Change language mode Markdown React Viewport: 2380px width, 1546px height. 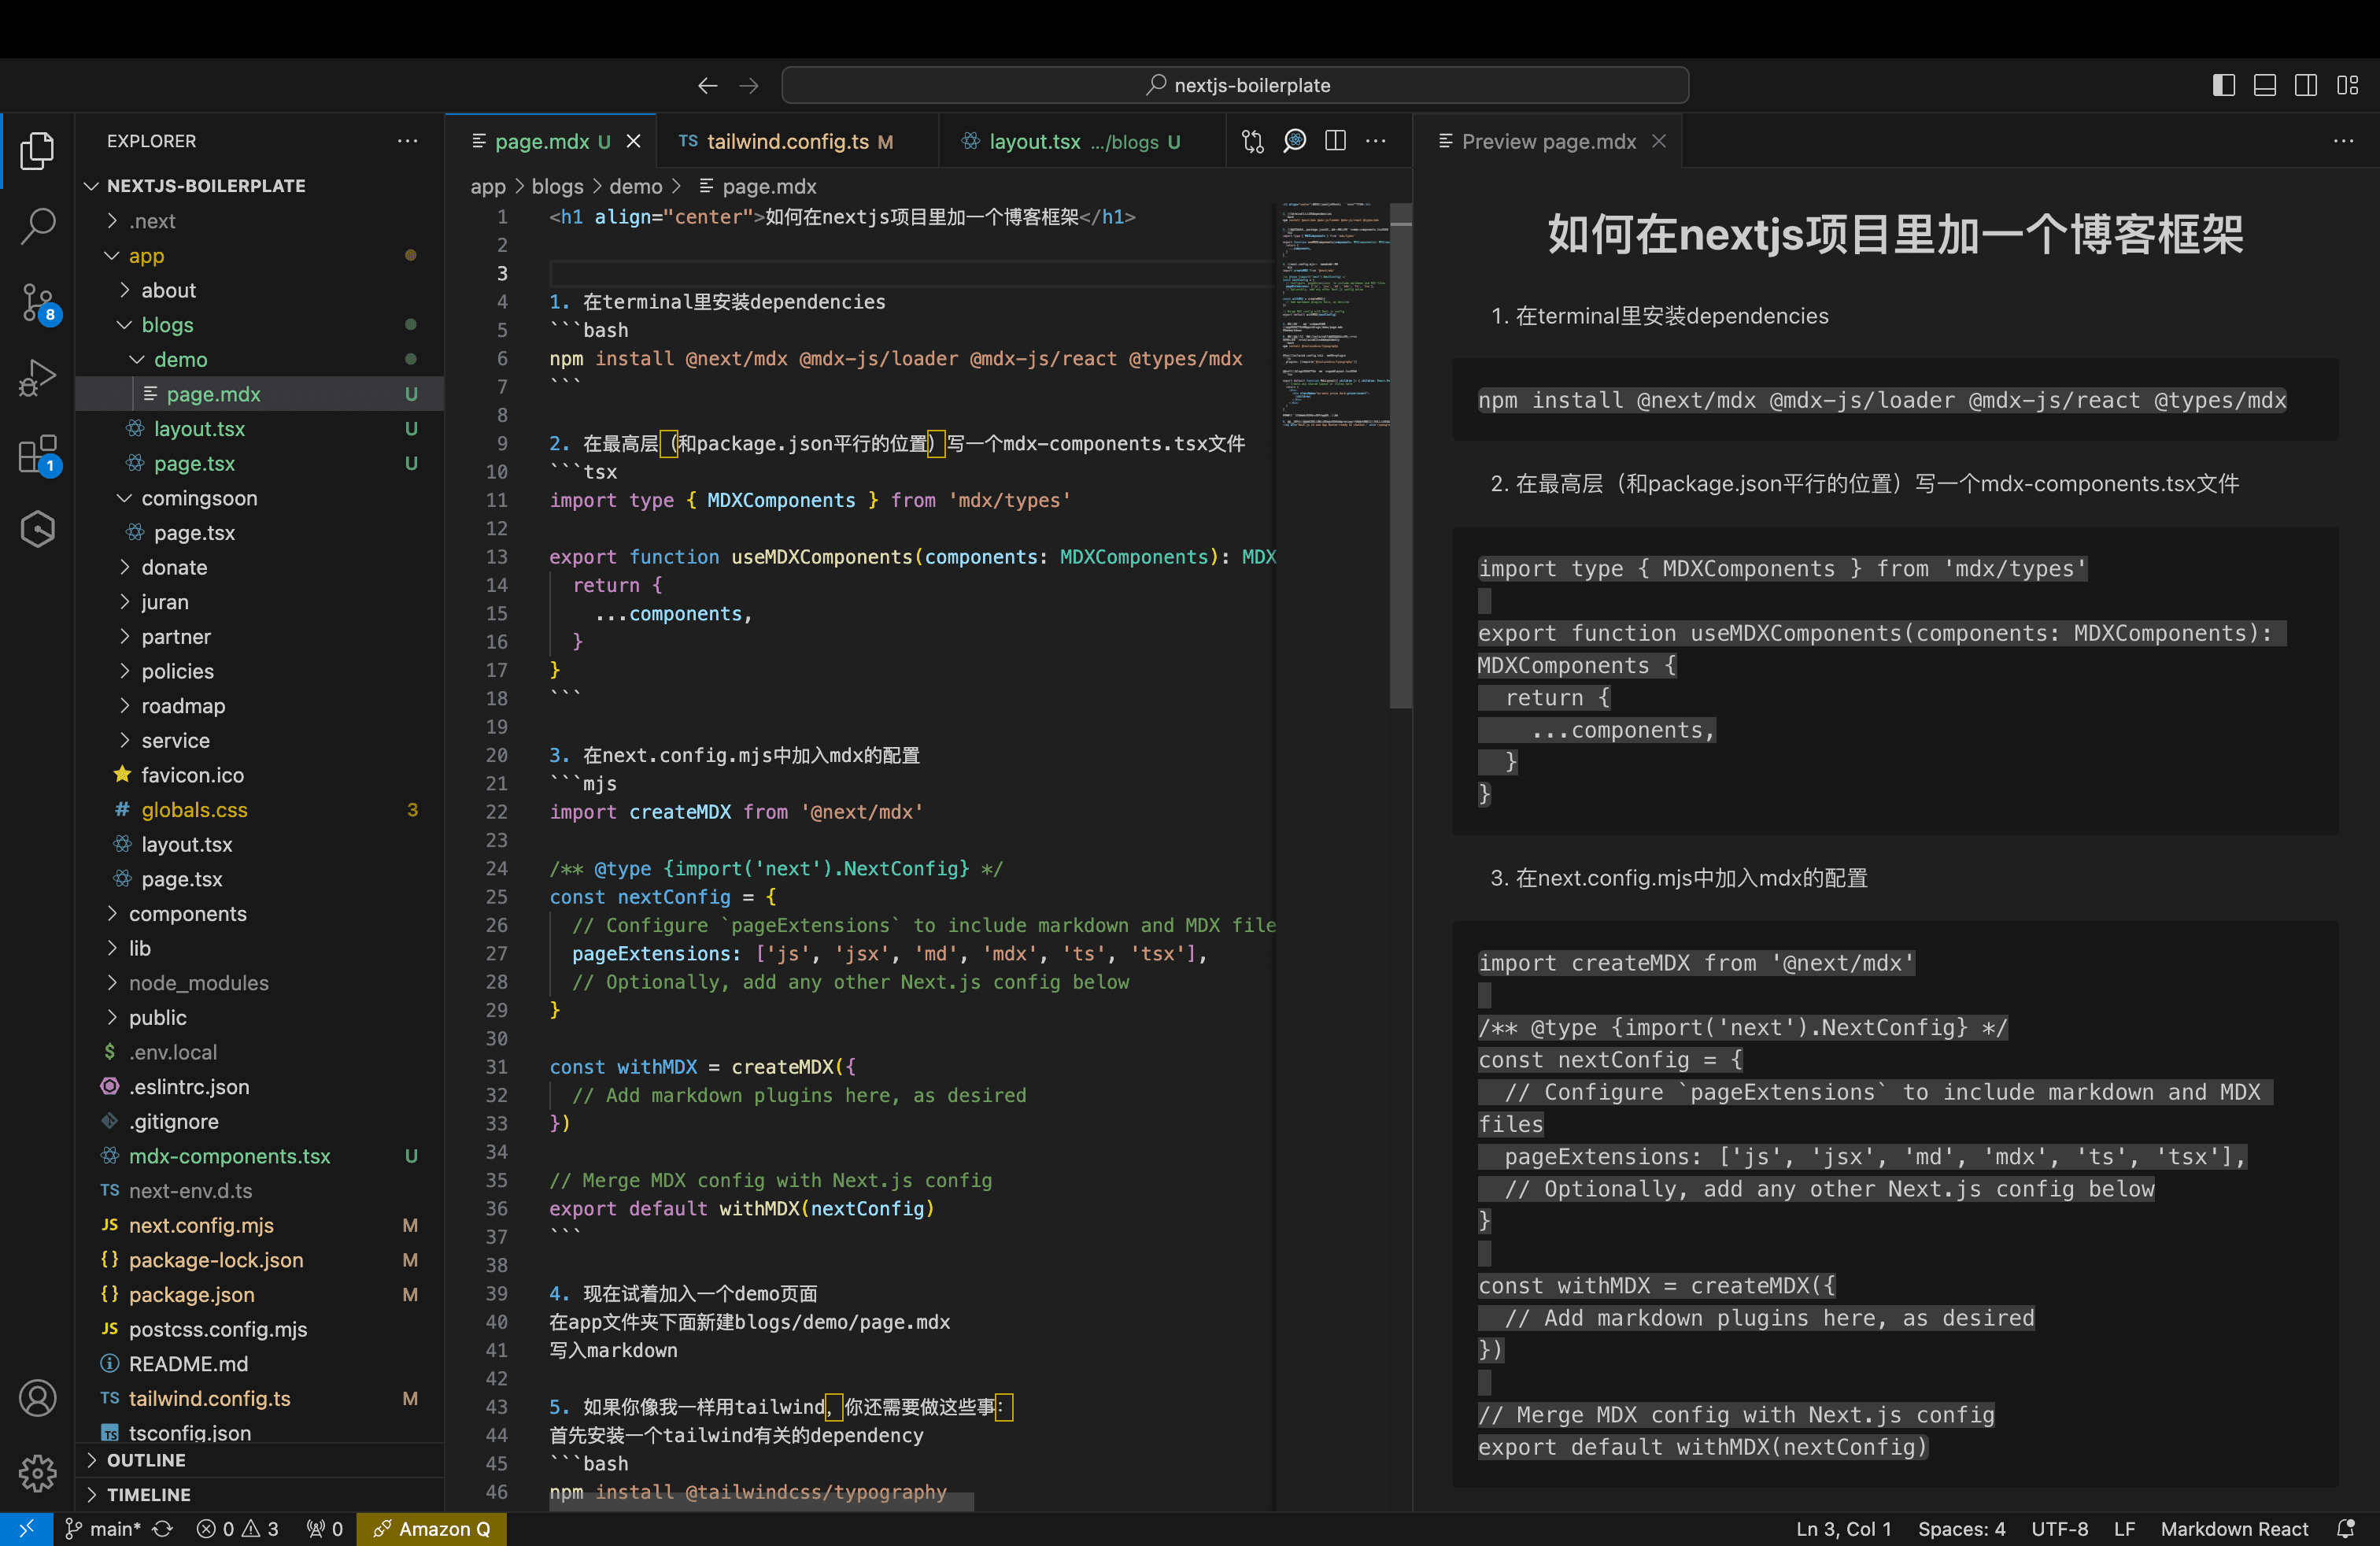2234,1529
